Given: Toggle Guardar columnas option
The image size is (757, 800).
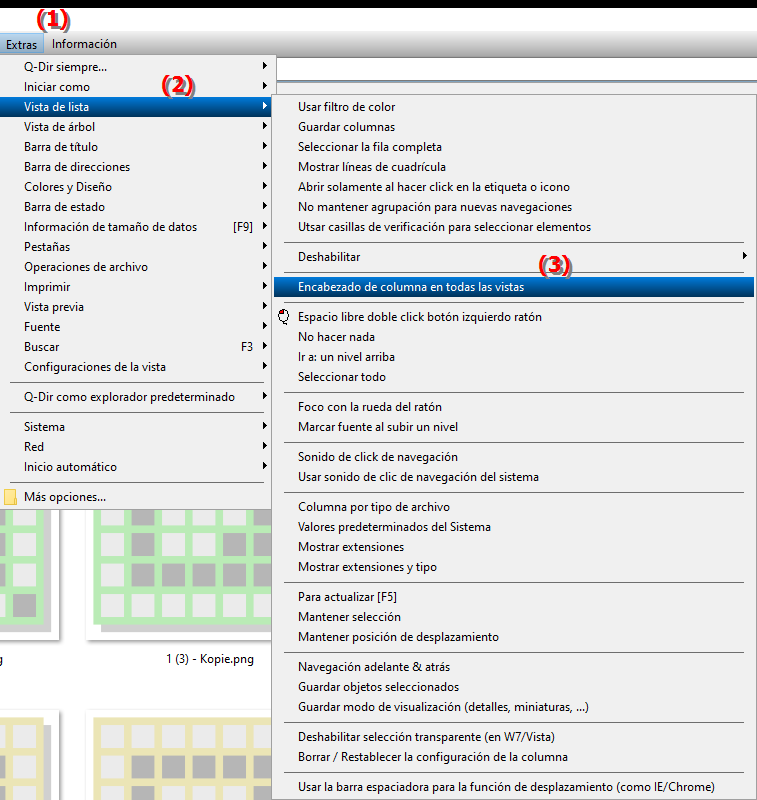Looking at the screenshot, I should click(x=514, y=127).
